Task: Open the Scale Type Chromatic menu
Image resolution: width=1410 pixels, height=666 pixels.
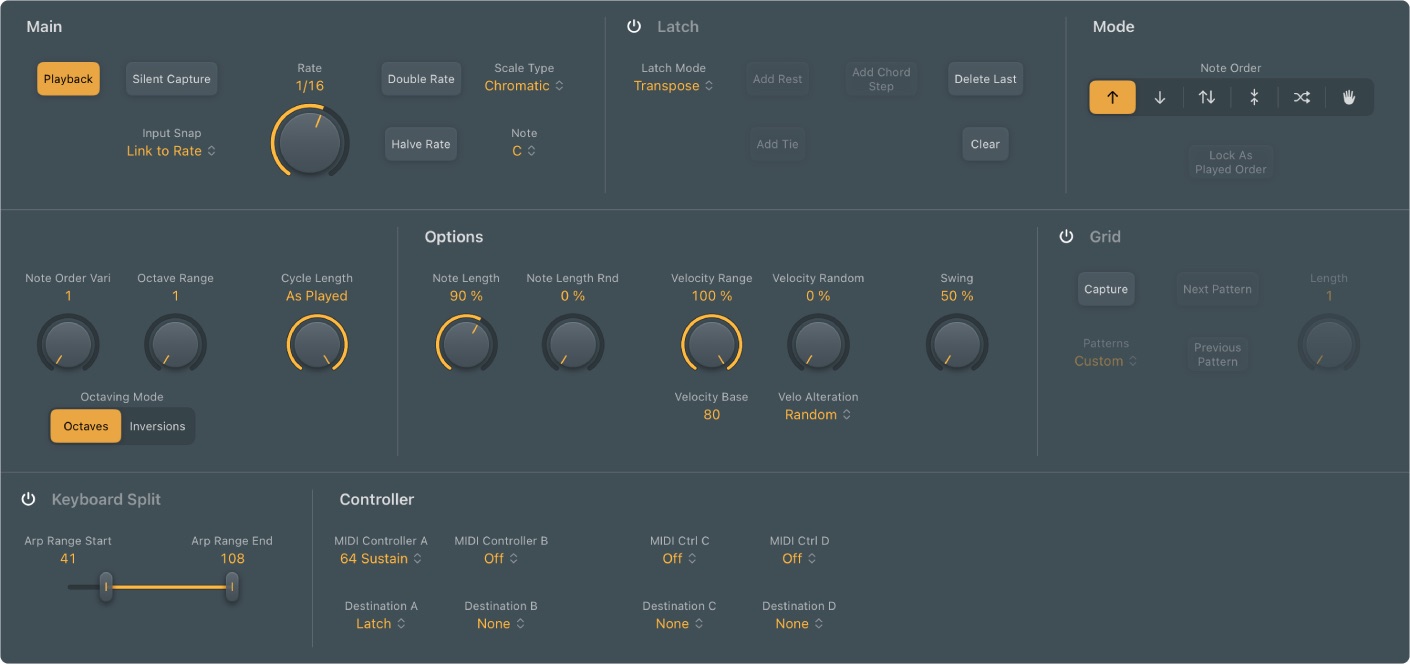Action: tap(524, 86)
